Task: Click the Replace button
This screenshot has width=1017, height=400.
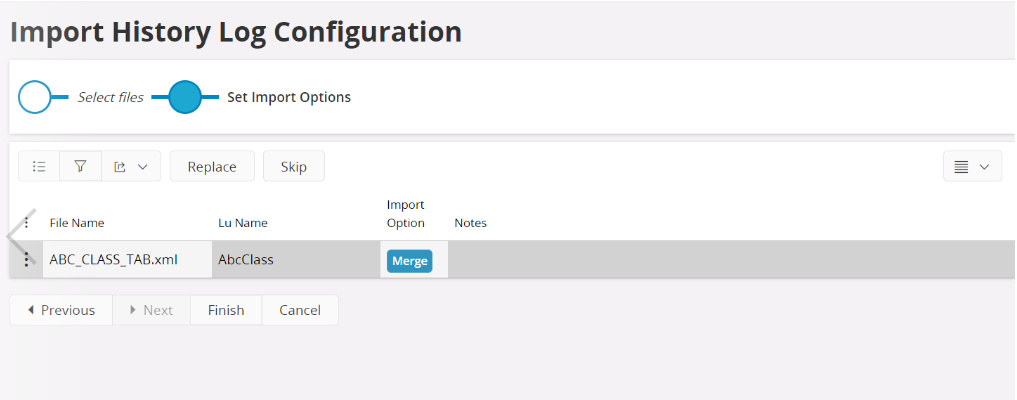Action: (212, 167)
